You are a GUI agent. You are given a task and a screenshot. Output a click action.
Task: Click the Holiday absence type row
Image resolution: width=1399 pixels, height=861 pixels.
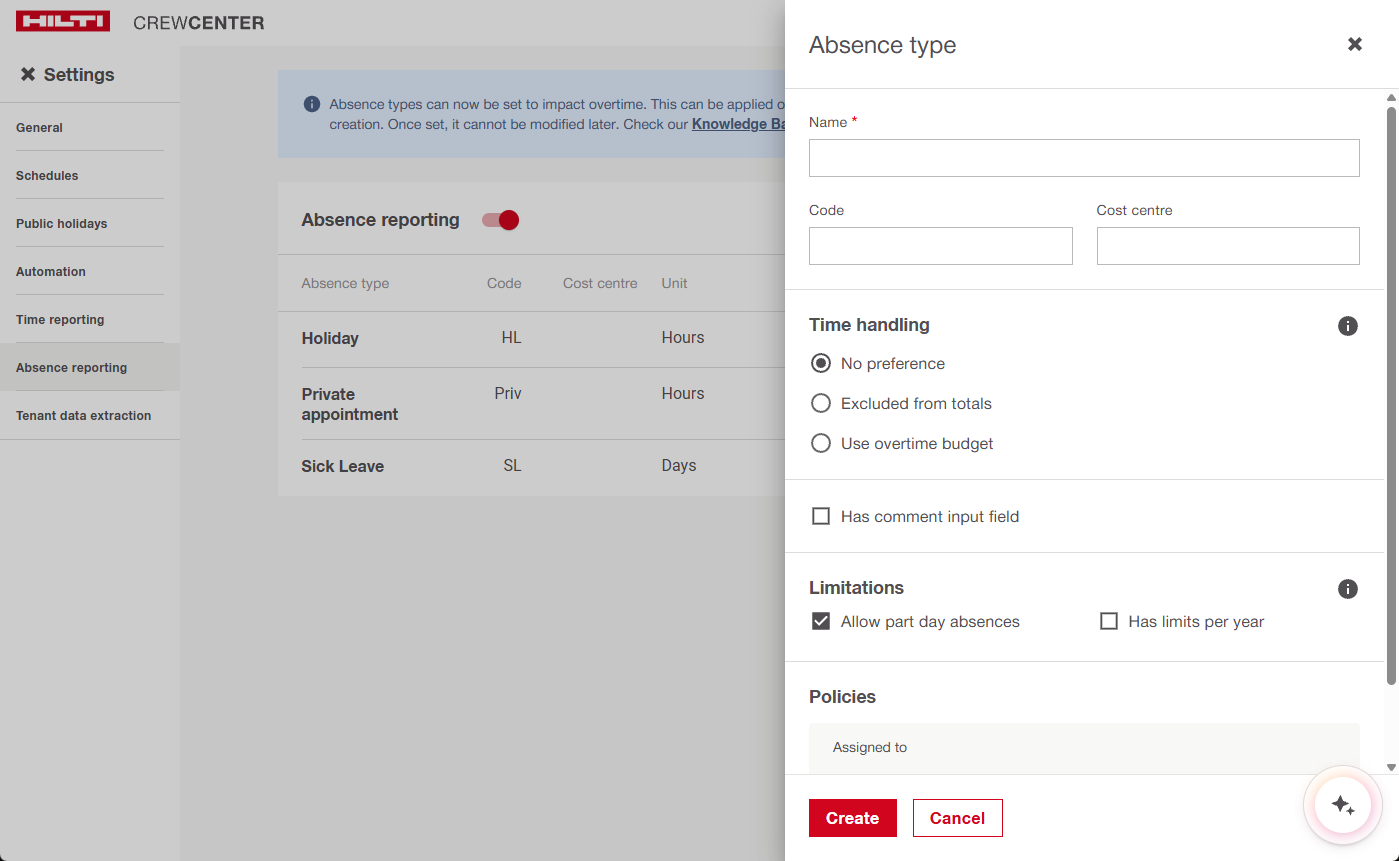[531, 339]
